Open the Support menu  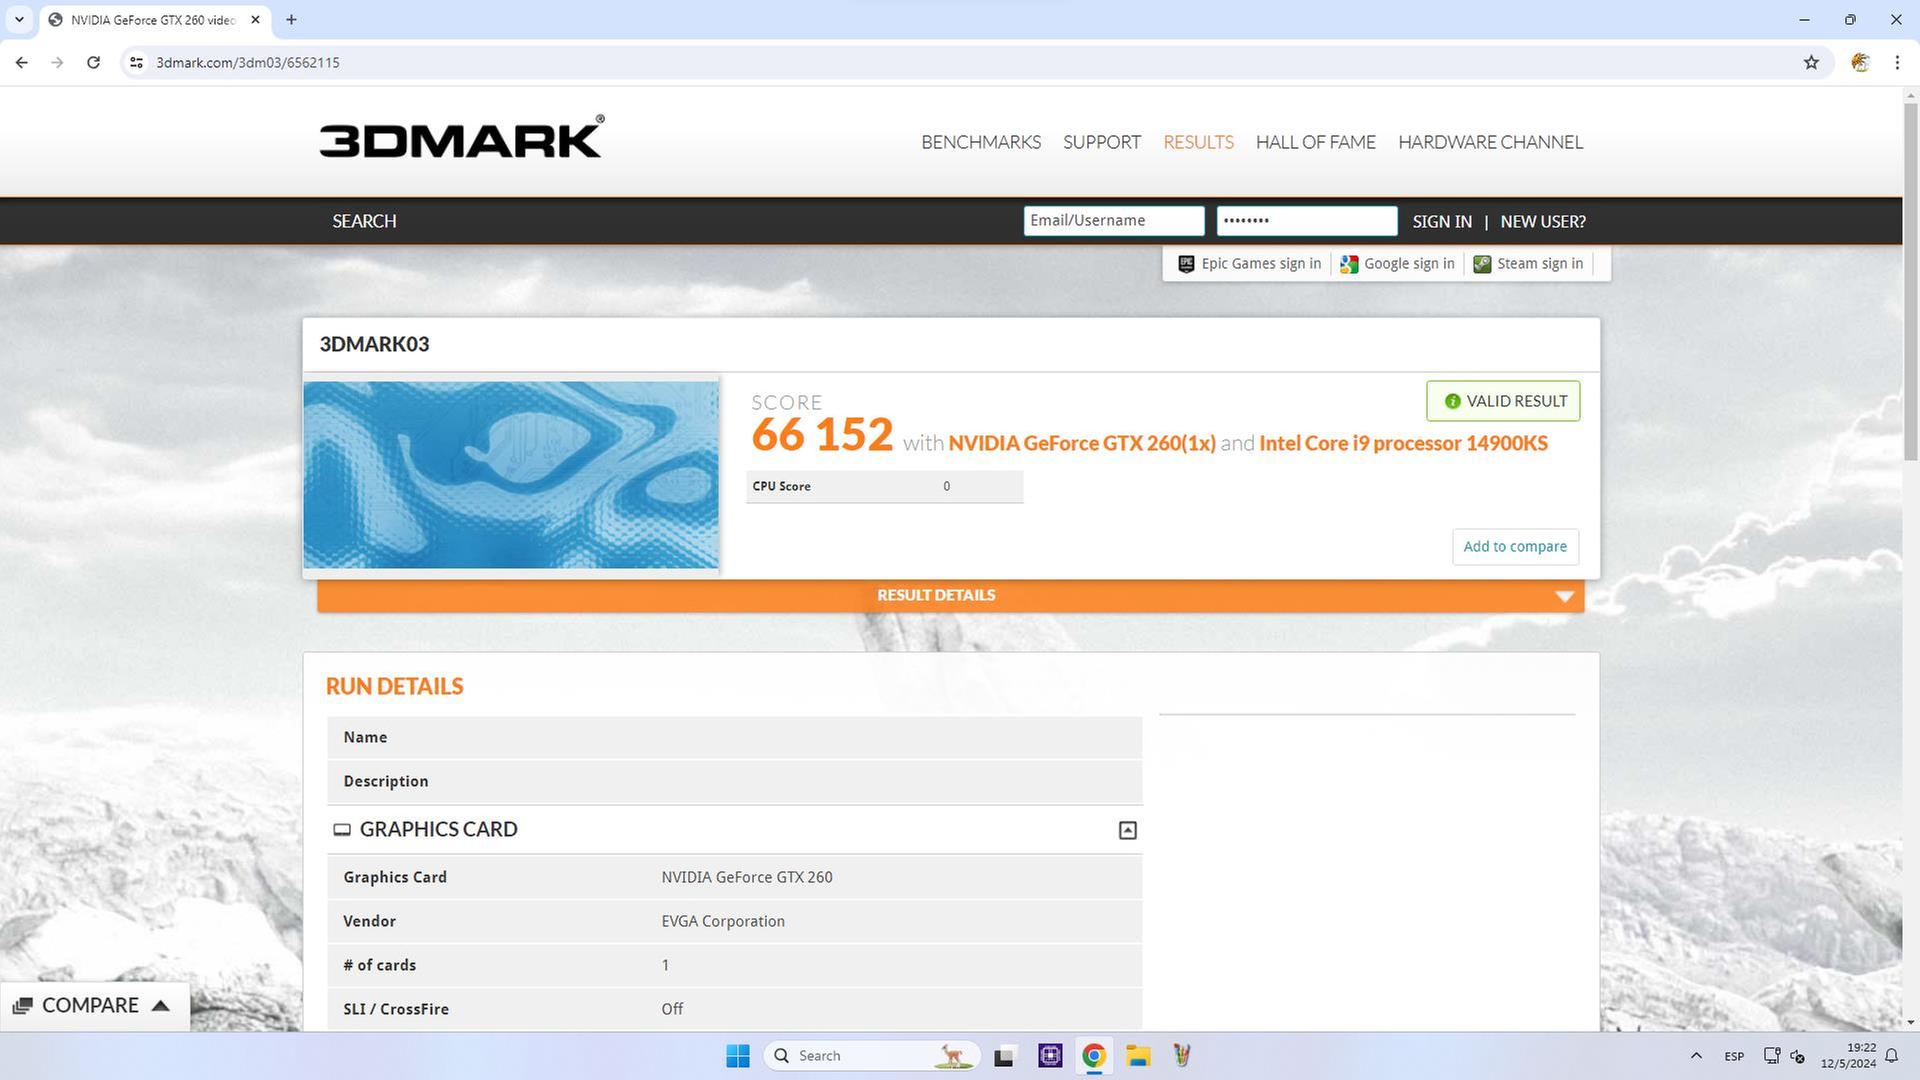1102,142
